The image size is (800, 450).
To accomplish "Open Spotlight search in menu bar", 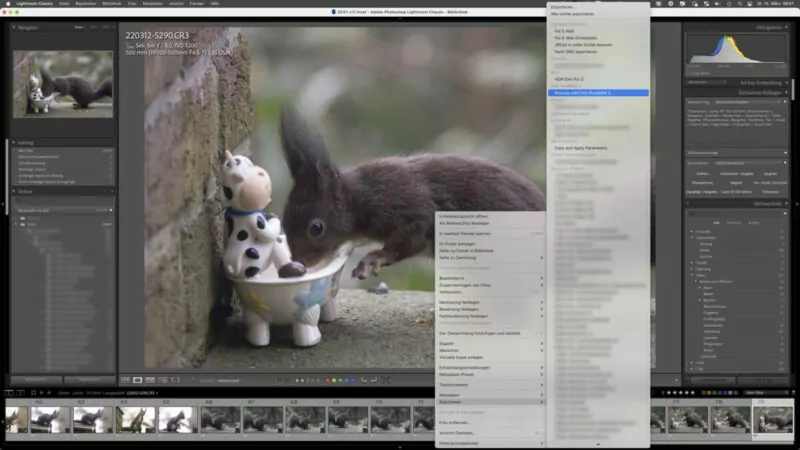I will (739, 4).
